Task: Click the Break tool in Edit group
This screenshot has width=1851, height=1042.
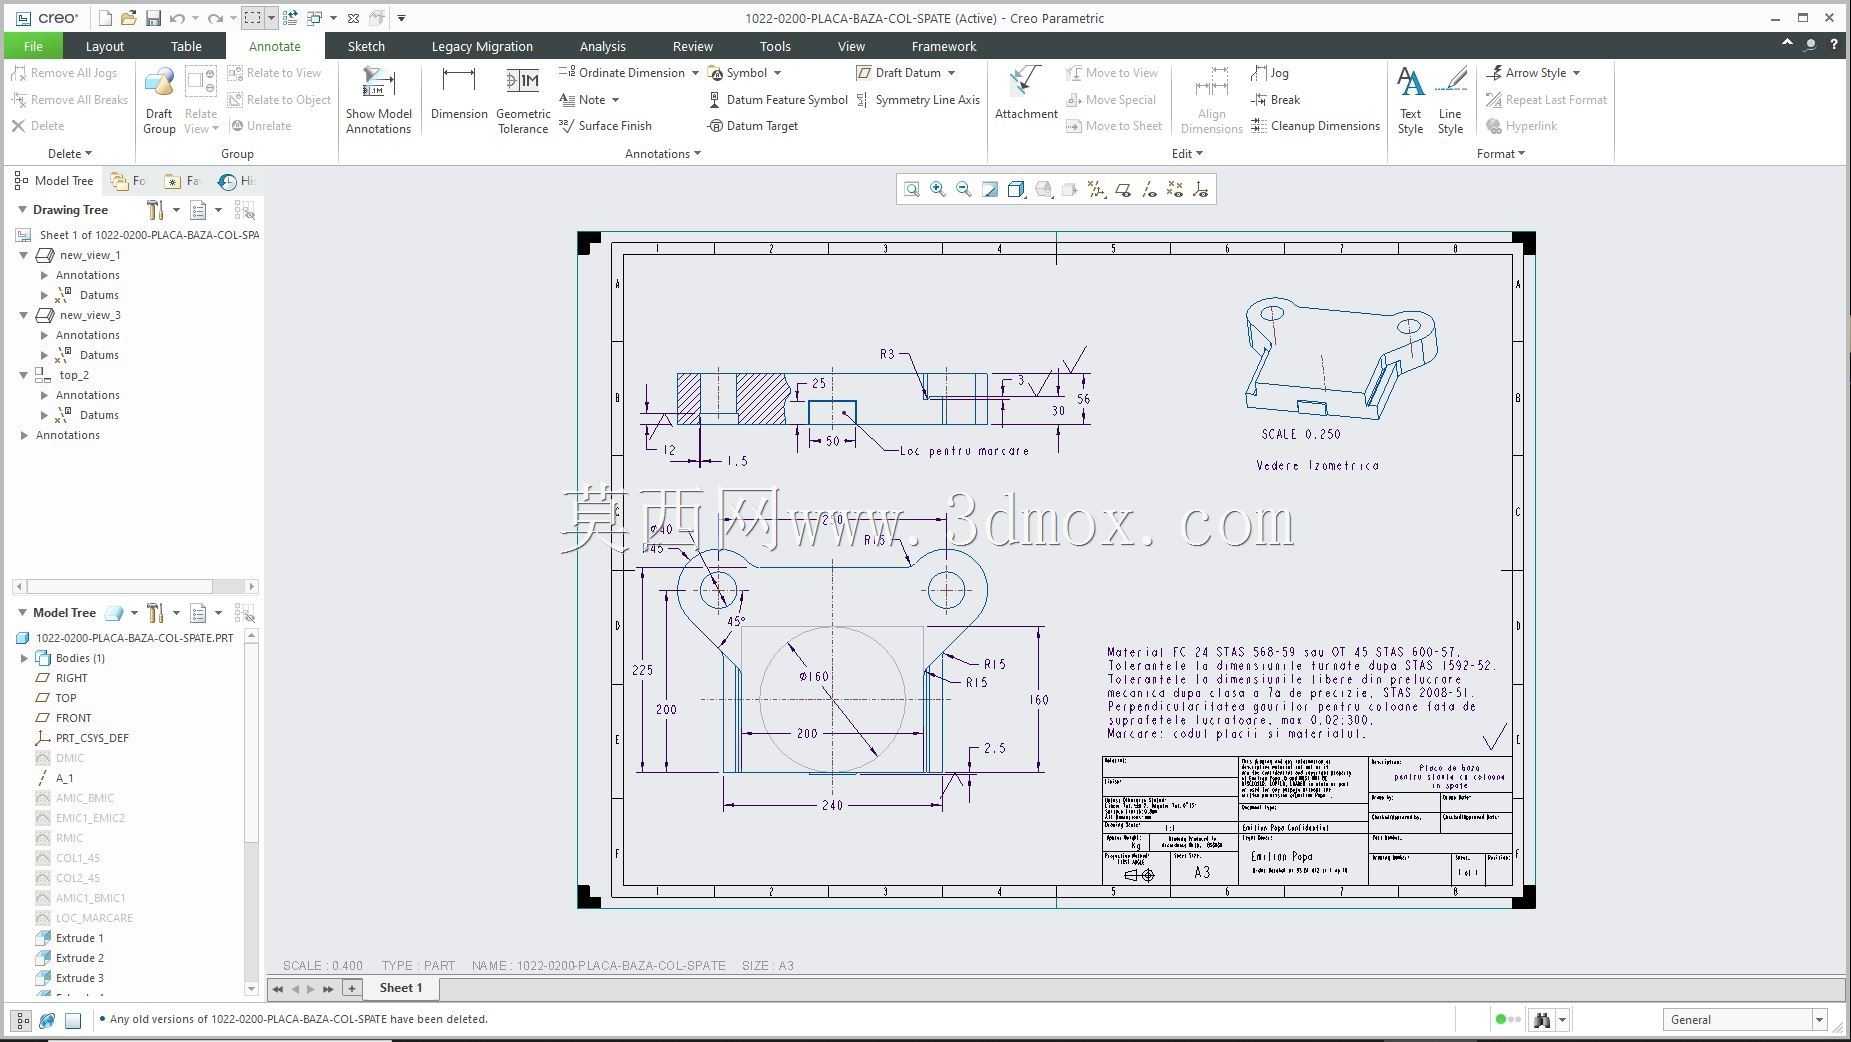Action: pos(1275,100)
